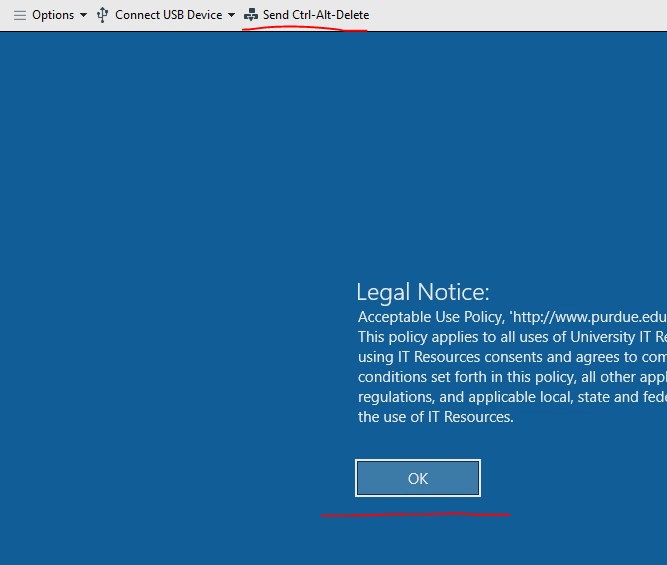This screenshot has height=565, width=667.
Task: Expand the Connect USB Device dropdown arrow
Action: pyautogui.click(x=231, y=16)
